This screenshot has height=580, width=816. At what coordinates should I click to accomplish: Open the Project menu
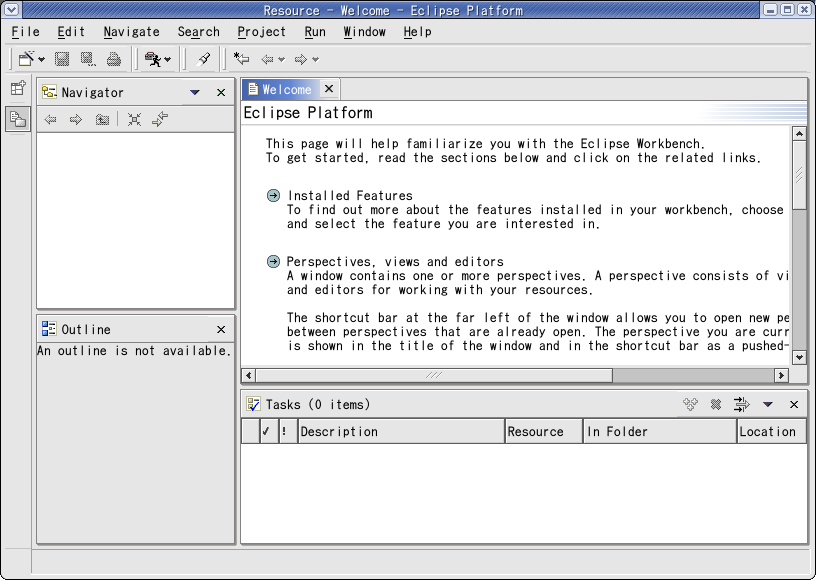coord(262,32)
